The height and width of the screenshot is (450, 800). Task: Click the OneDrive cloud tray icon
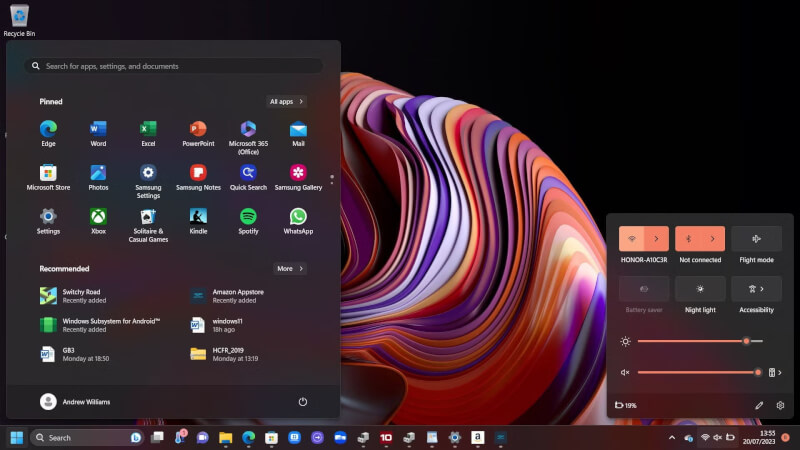tap(688, 438)
